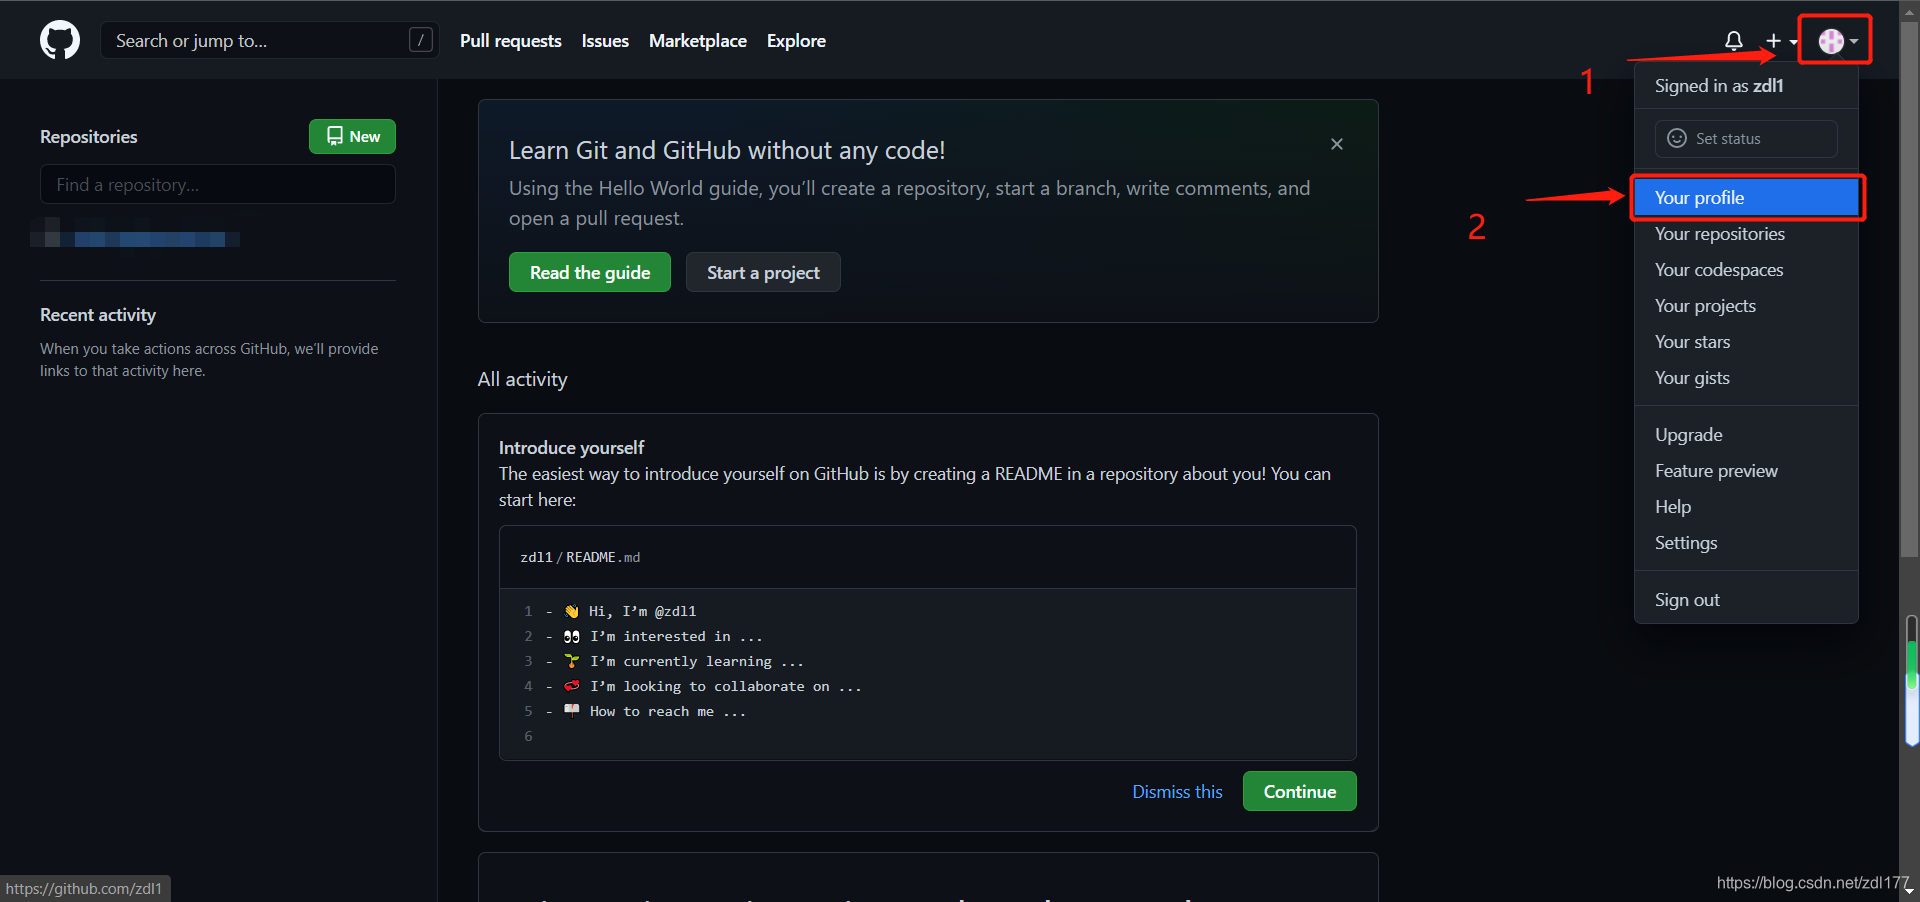Image resolution: width=1920 pixels, height=902 pixels.
Task: Click the Find a repository field
Action: tap(218, 184)
